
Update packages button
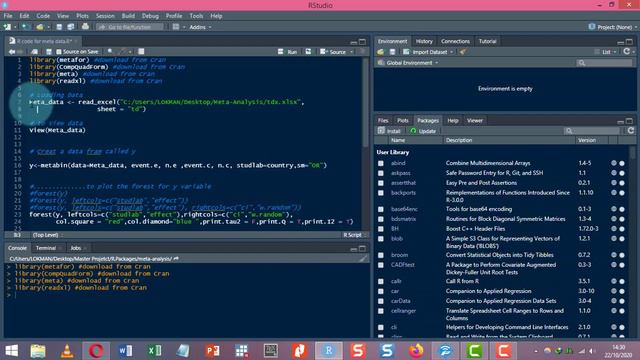423,131
